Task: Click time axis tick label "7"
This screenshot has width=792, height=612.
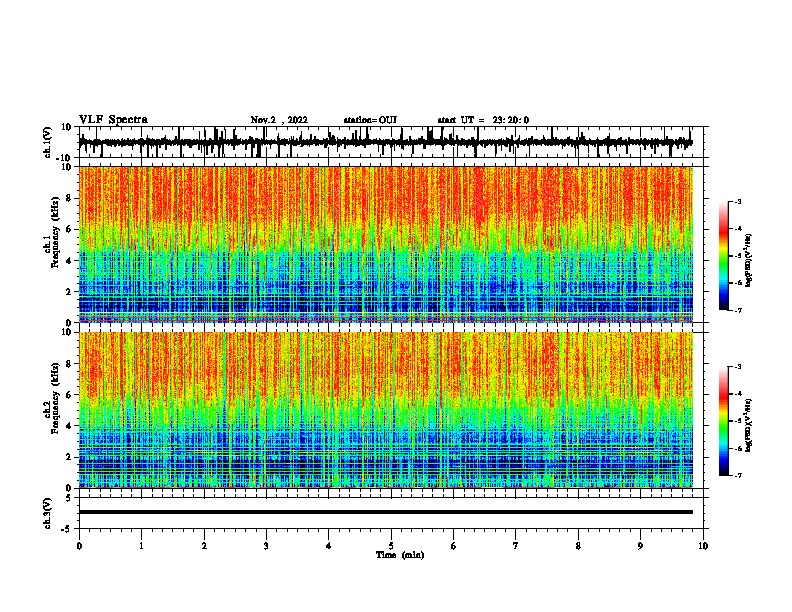Action: click(x=516, y=546)
